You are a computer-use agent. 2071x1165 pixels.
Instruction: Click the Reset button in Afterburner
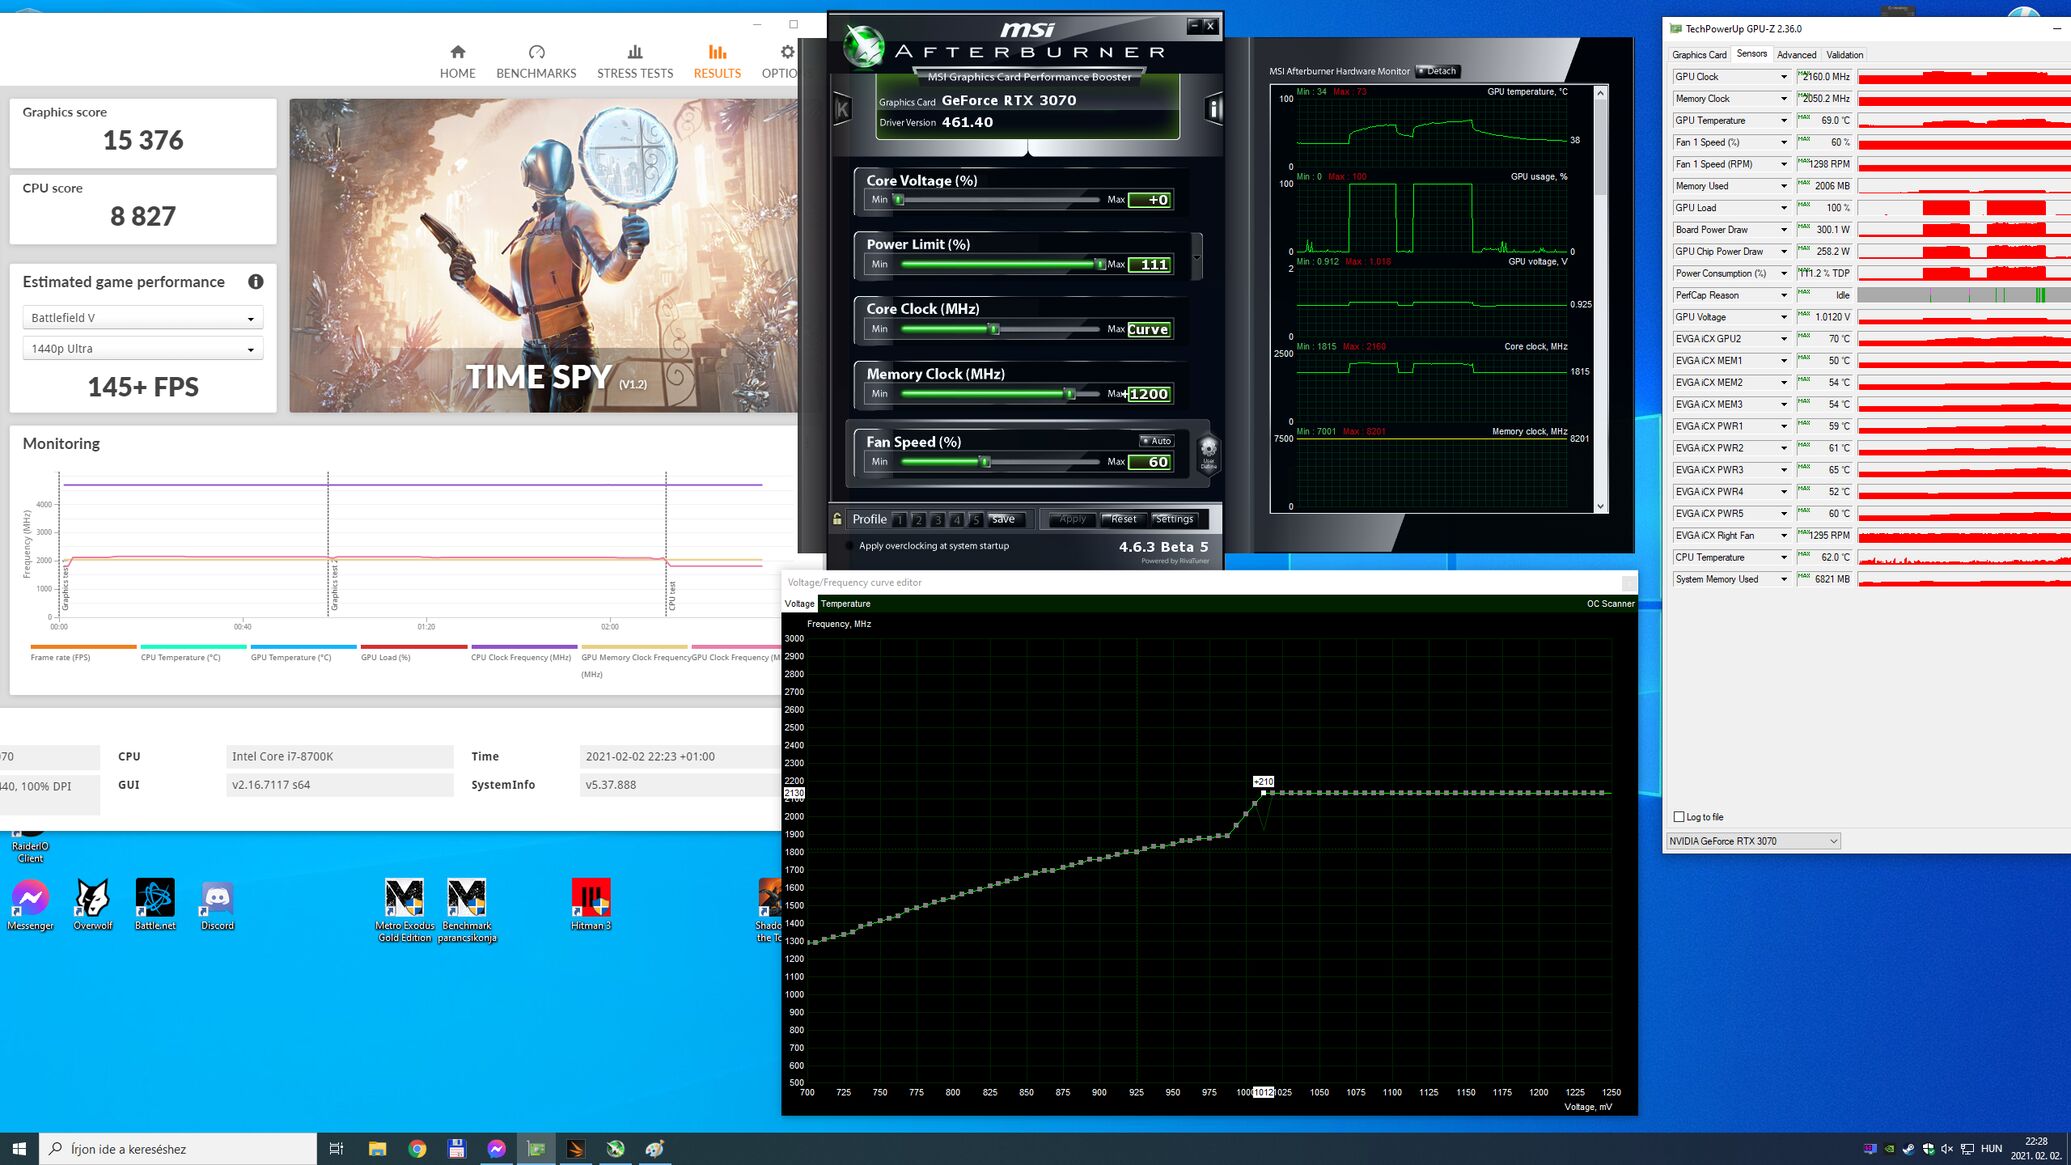(x=1123, y=519)
